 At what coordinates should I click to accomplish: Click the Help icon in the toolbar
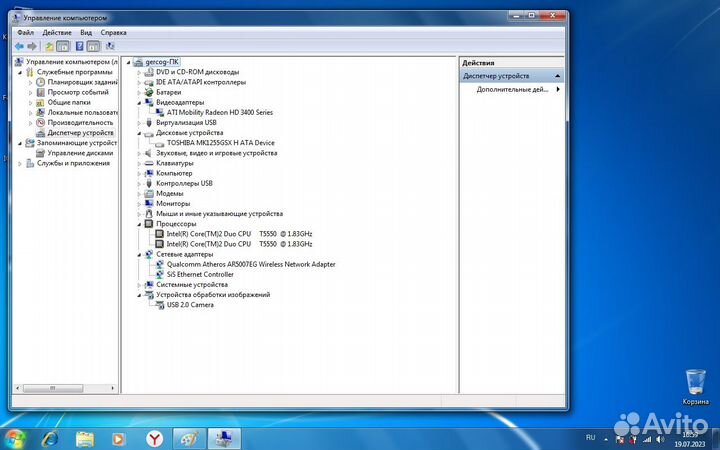79,46
